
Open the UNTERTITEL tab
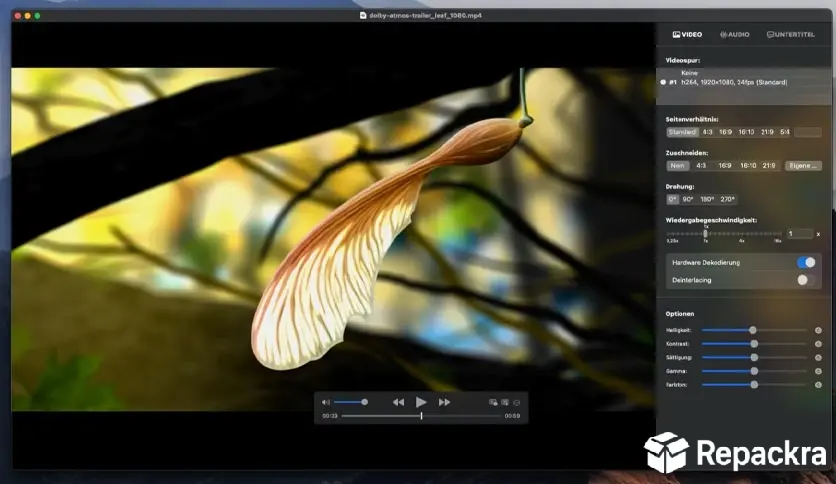click(791, 35)
